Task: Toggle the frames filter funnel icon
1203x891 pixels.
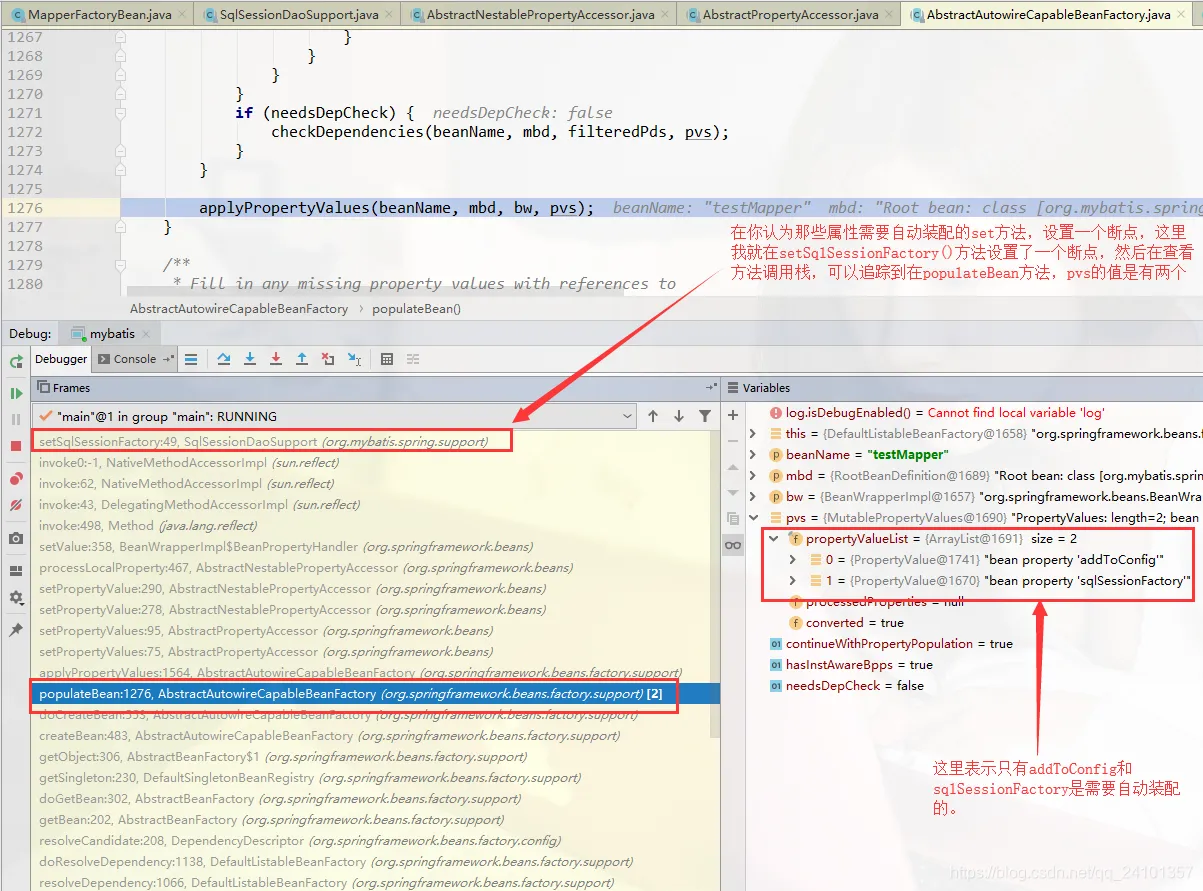Action: pos(705,416)
